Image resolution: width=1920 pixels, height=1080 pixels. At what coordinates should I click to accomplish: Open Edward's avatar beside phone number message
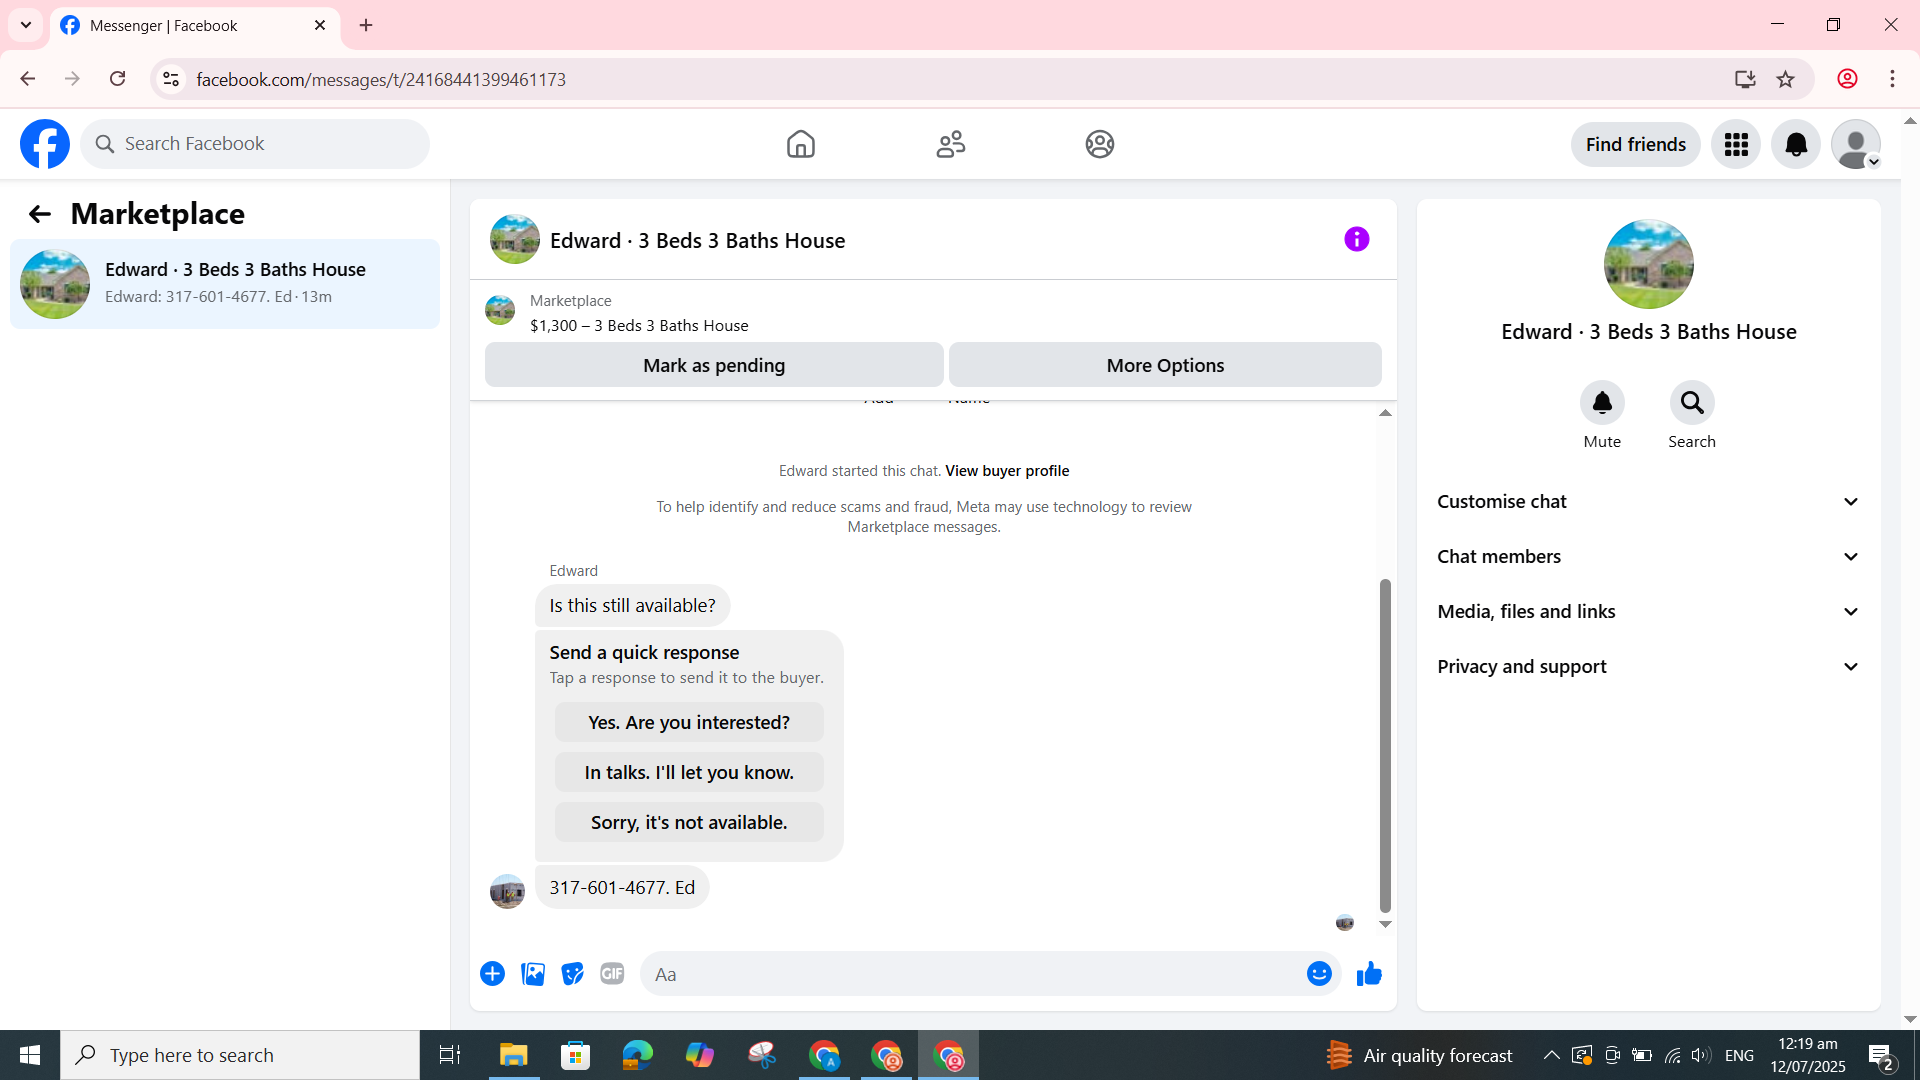[x=507, y=891]
